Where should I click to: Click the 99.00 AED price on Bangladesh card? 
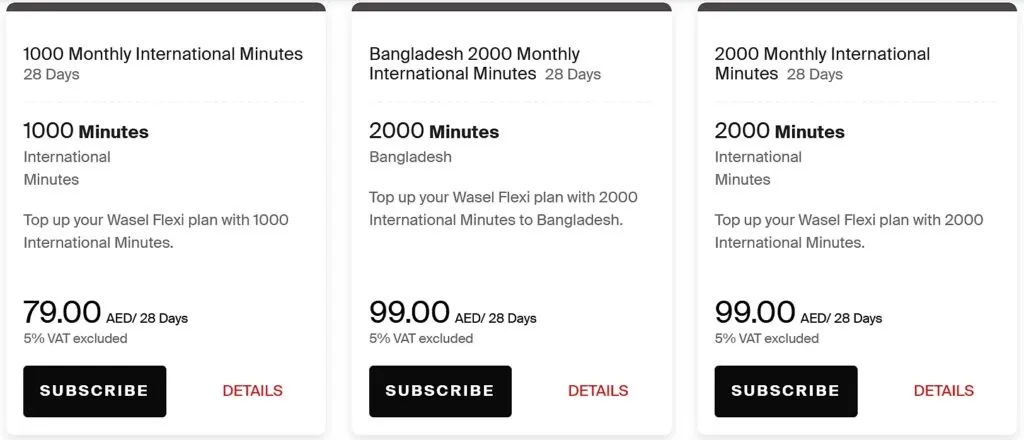pos(408,312)
